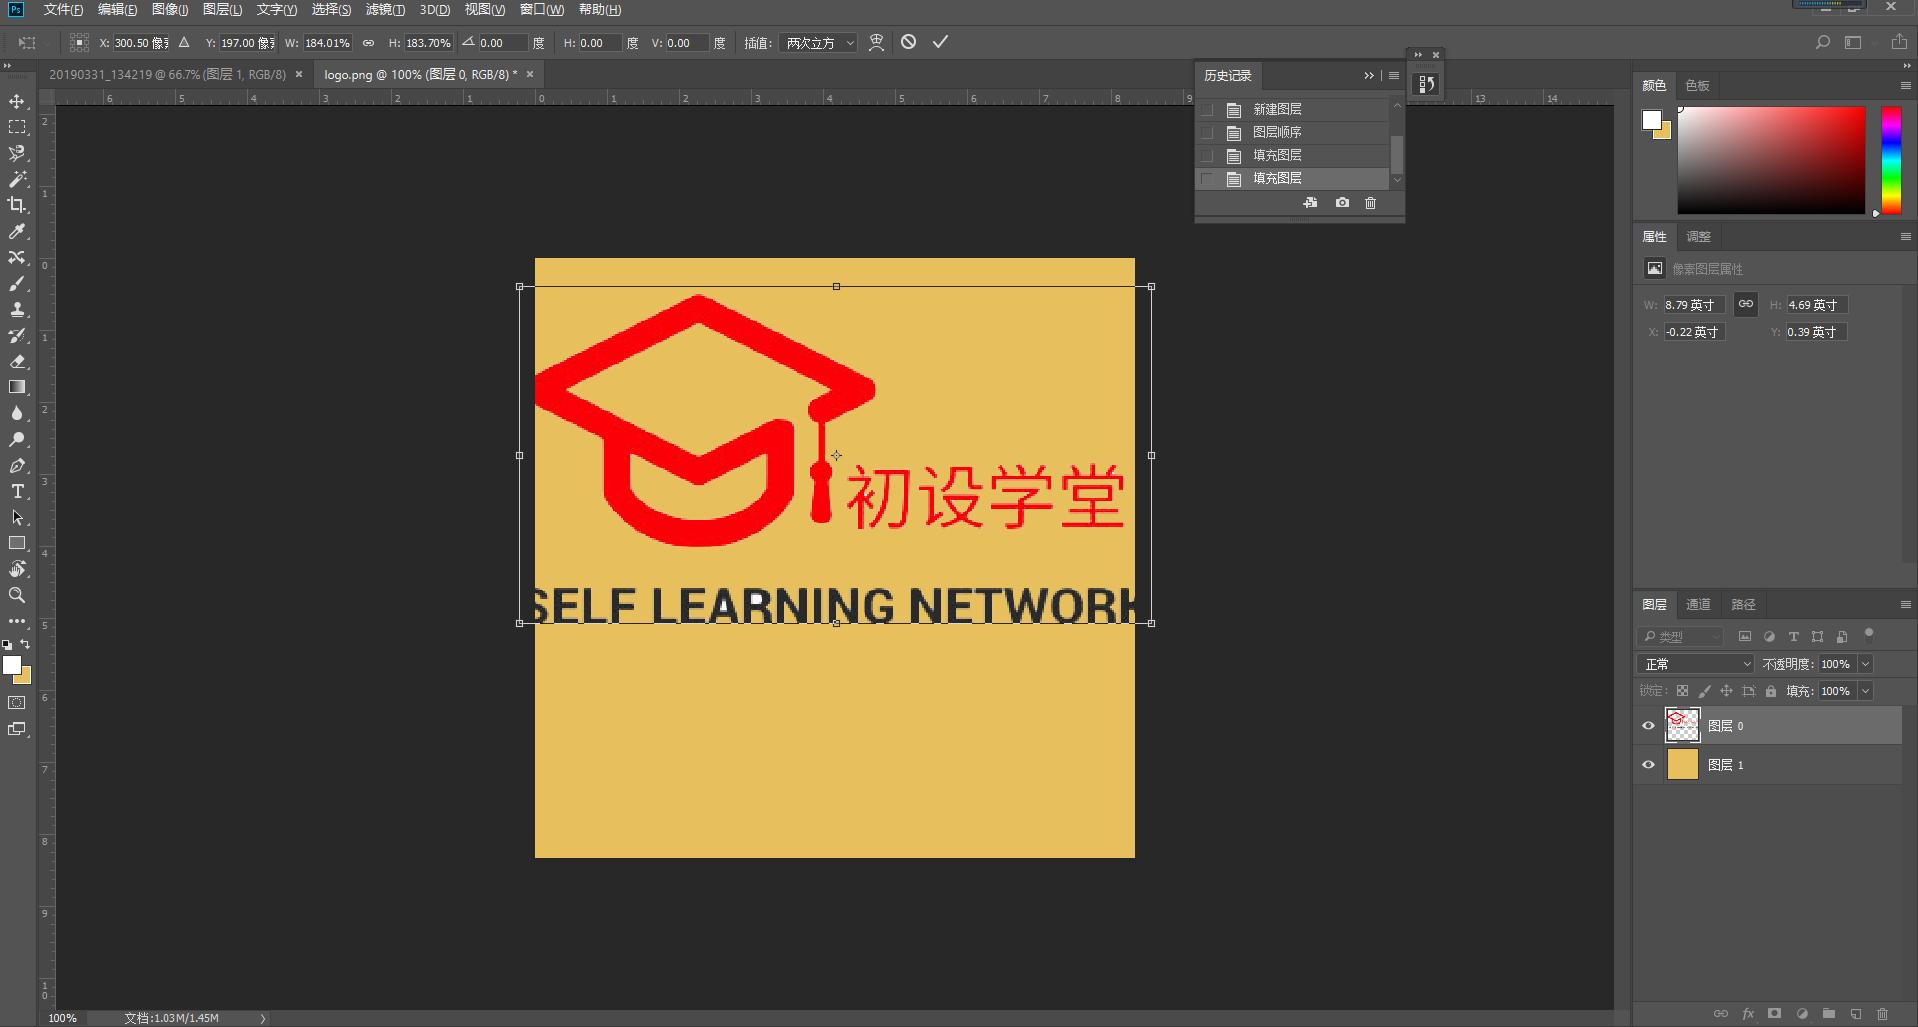
Task: Cancel the transform with the slash button
Action: coord(908,42)
